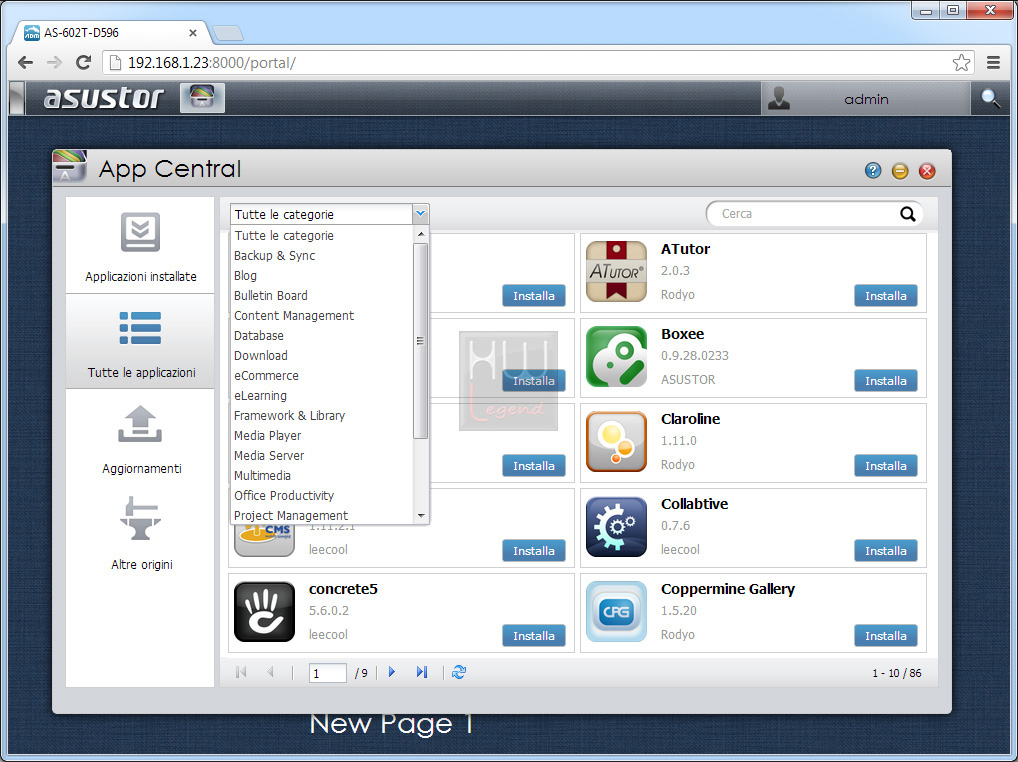The image size is (1018, 762).
Task: Choose Bulletin Board category
Action: tap(323, 296)
